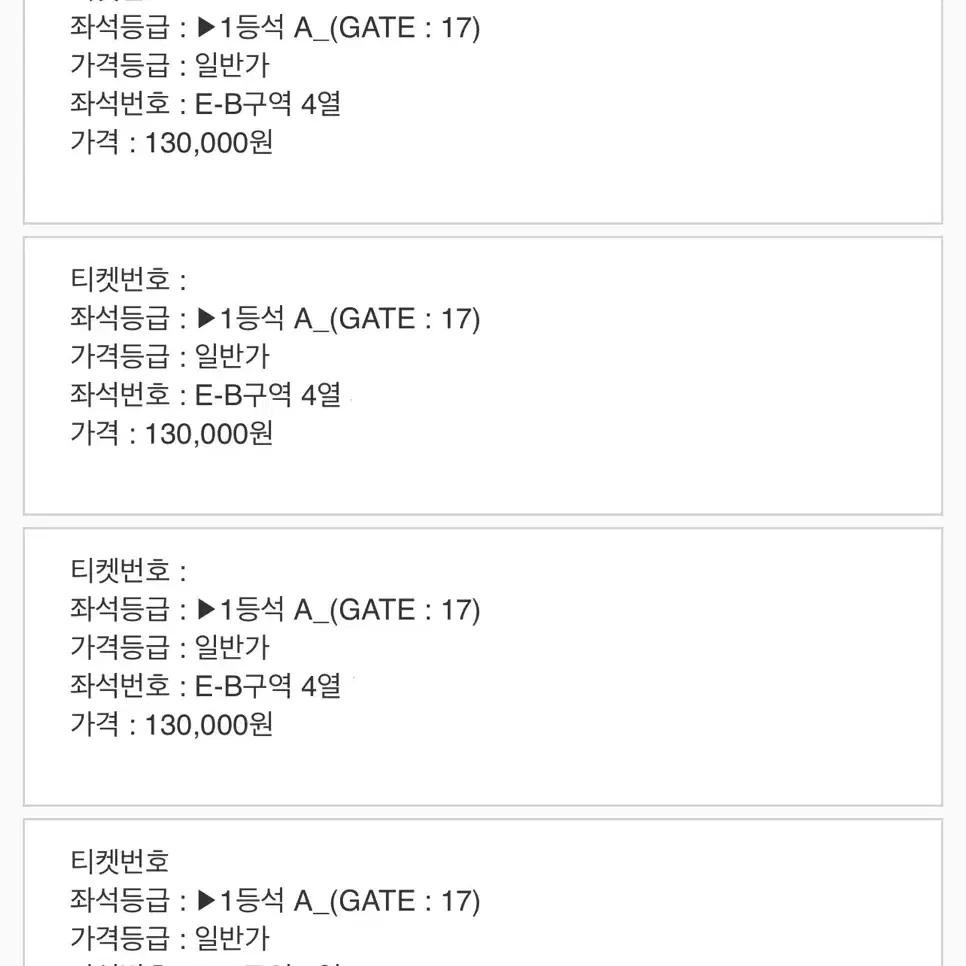Select the E-B구역 4열 seat number in the second card
This screenshot has width=966, height=966.
pyautogui.click(x=268, y=394)
